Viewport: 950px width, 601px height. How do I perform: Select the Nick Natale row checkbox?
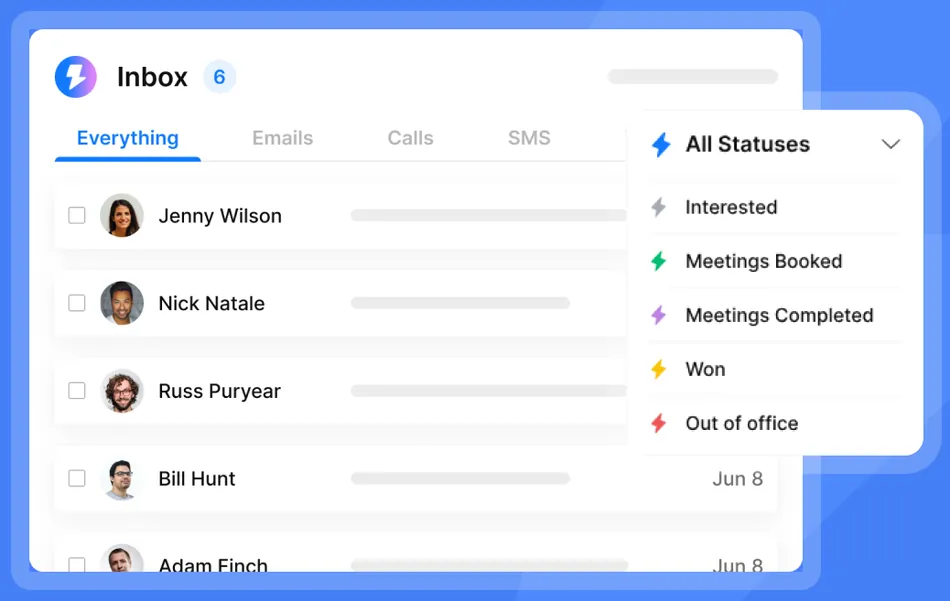pyautogui.click(x=76, y=303)
